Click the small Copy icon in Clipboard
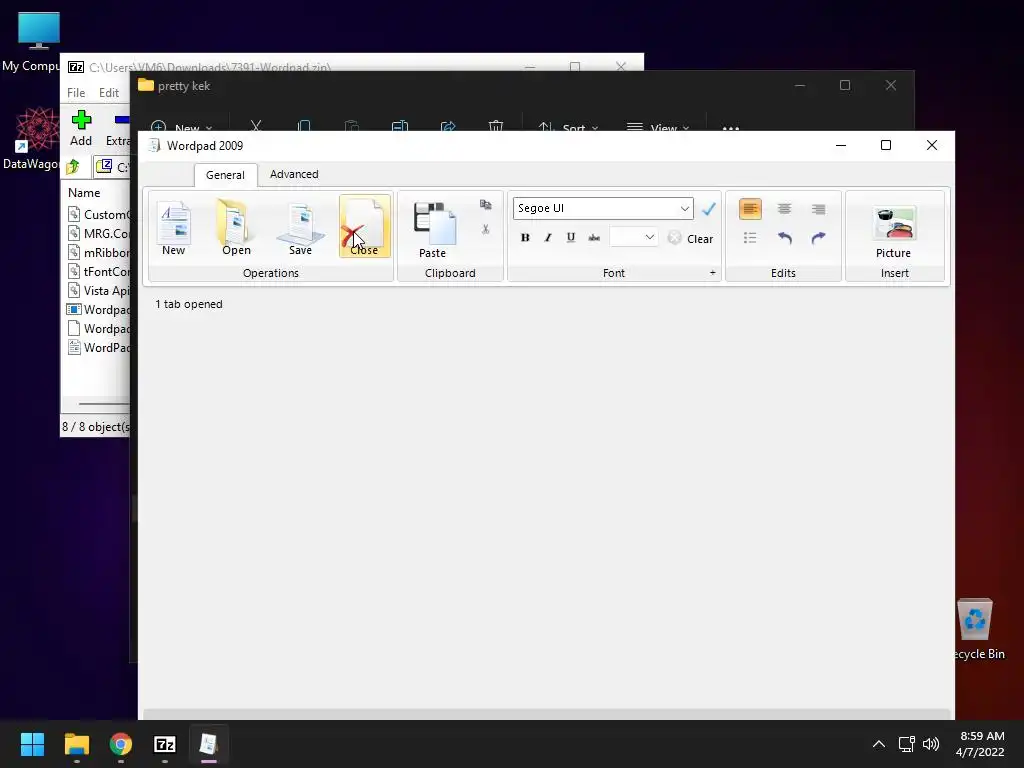This screenshot has width=1024, height=768. click(485, 205)
